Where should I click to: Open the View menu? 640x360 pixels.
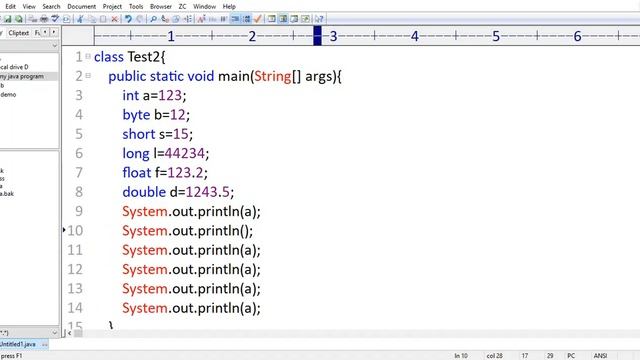coord(29,7)
